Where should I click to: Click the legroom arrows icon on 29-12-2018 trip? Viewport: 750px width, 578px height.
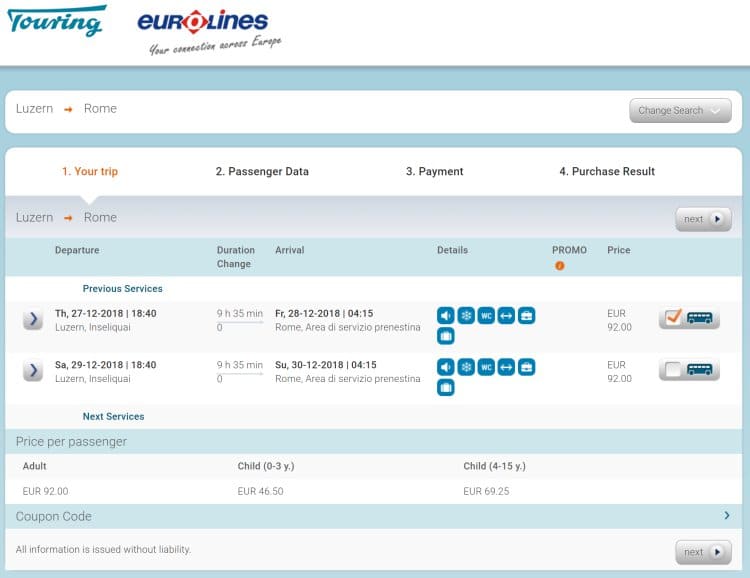[x=506, y=367]
